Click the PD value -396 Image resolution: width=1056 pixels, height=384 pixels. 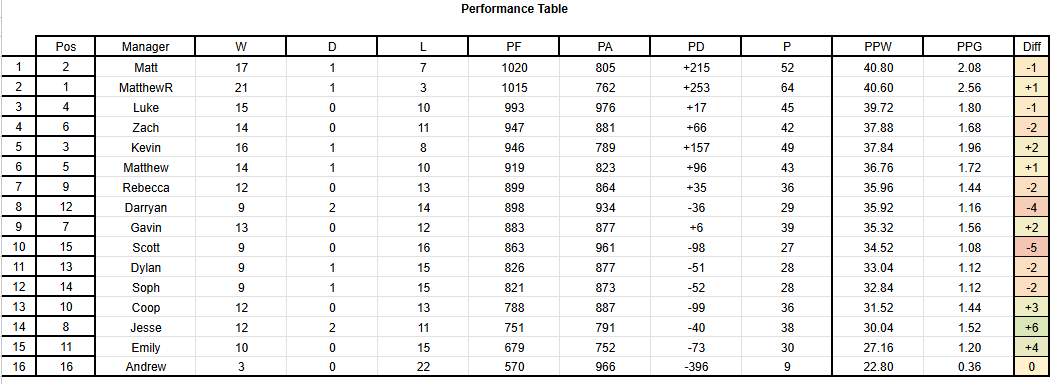(696, 367)
